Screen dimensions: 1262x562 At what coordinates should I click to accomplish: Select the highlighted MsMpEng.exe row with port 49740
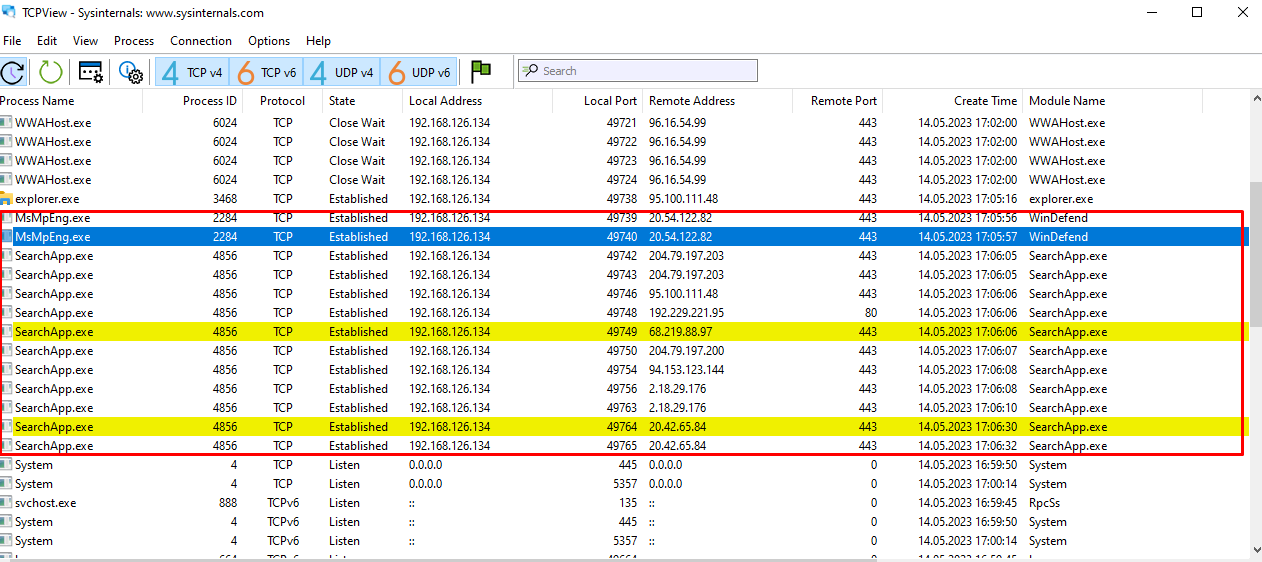point(624,237)
